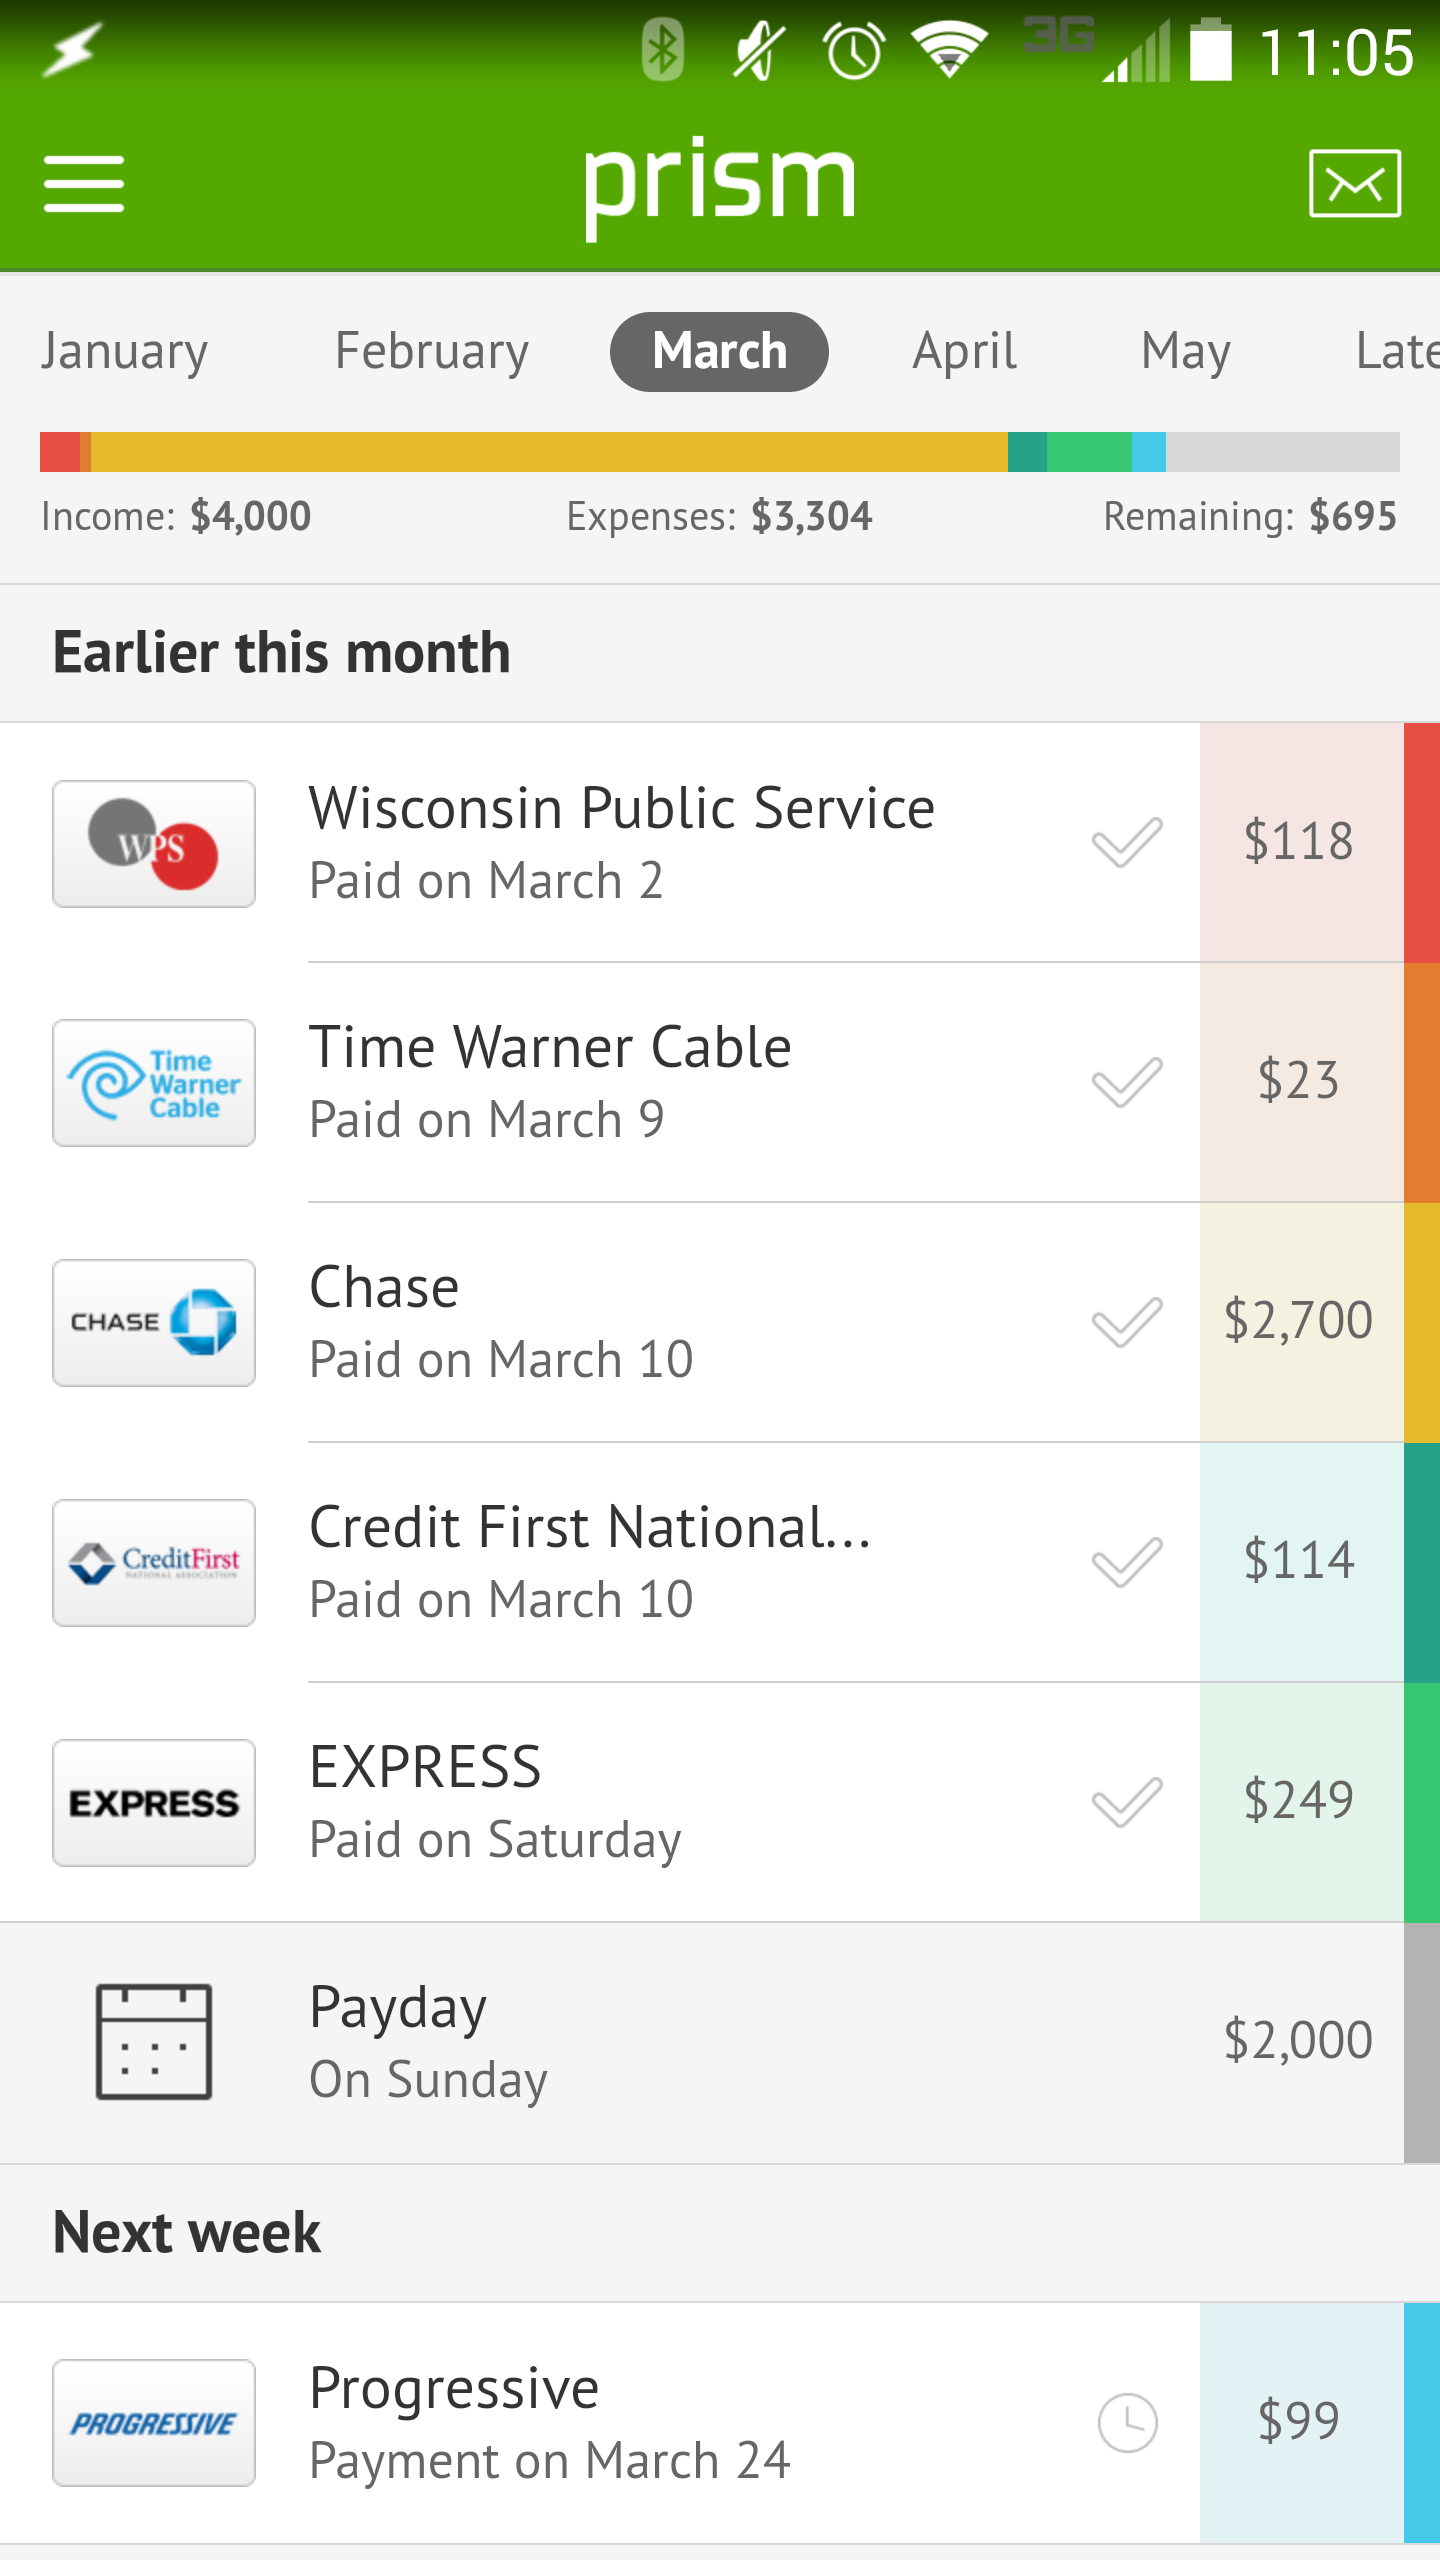Toggle paid checkmark for Wisconsin Public Service

coord(1127,842)
